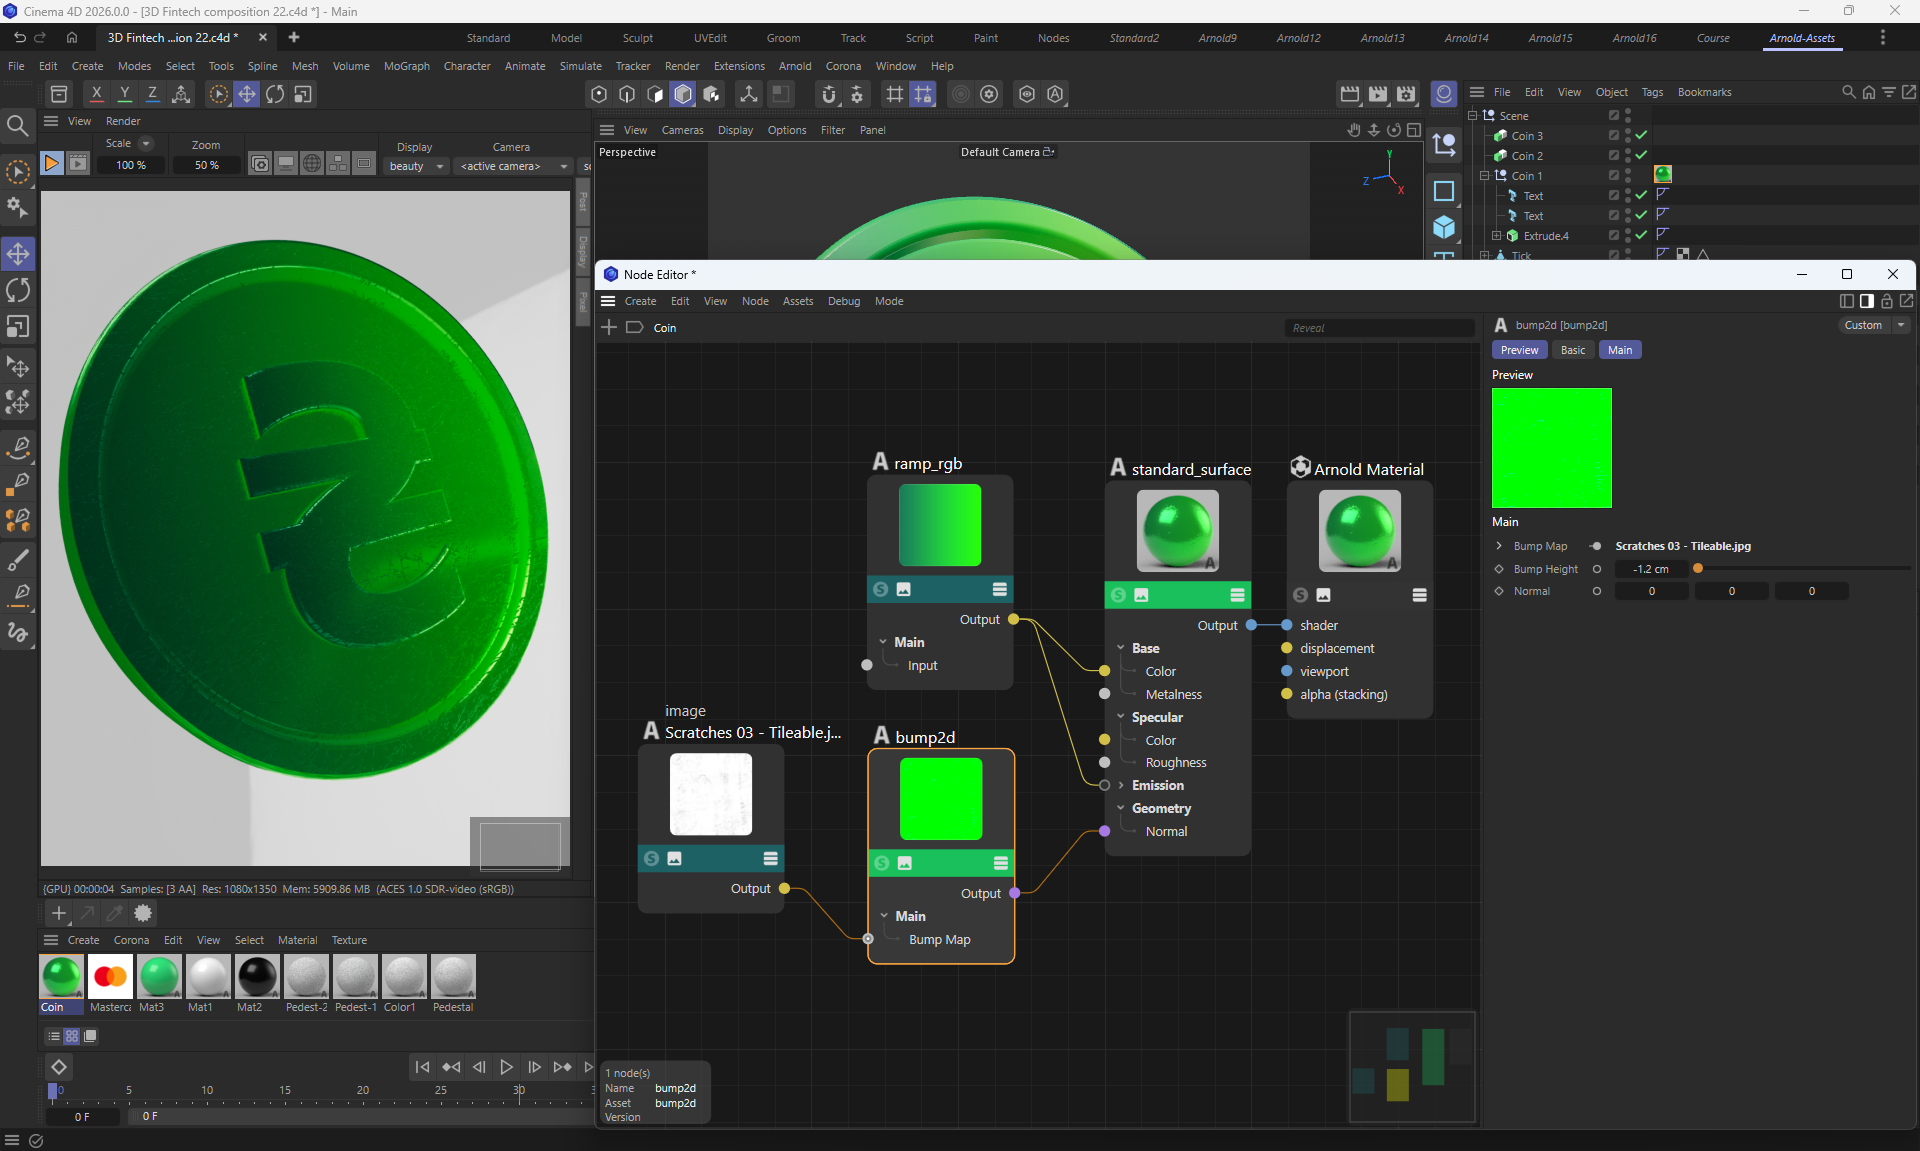
Task: Toggle Extrude.4 enable checkmark
Action: tap(1641, 235)
